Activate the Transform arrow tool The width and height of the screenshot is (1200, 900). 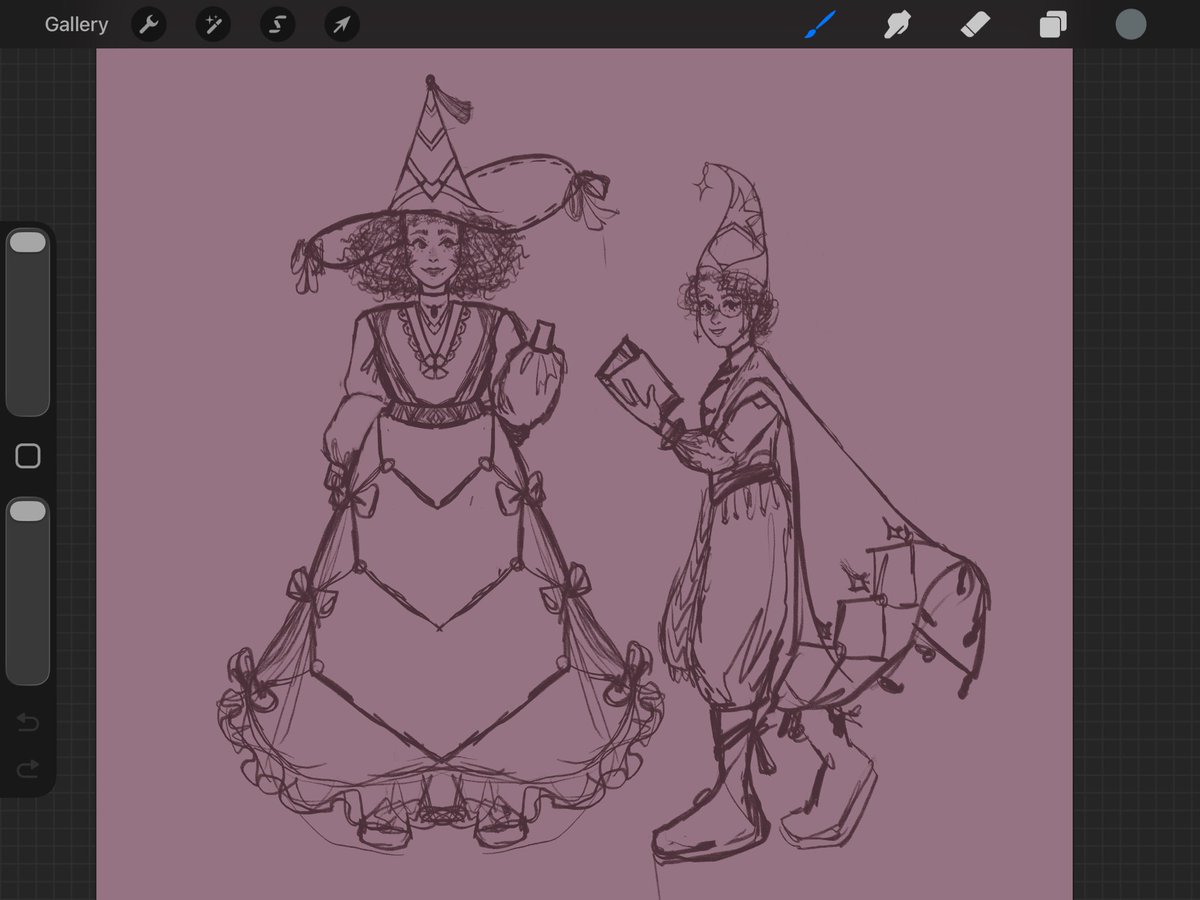point(342,25)
